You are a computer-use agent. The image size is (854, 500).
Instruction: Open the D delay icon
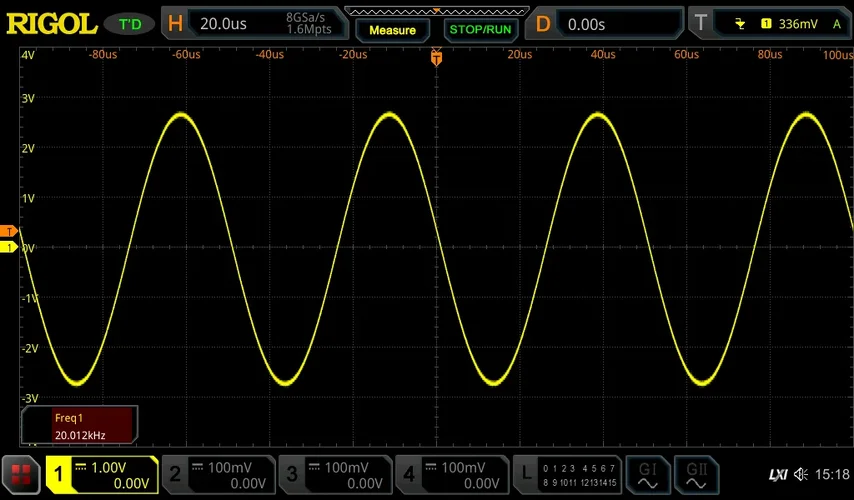[x=542, y=24]
